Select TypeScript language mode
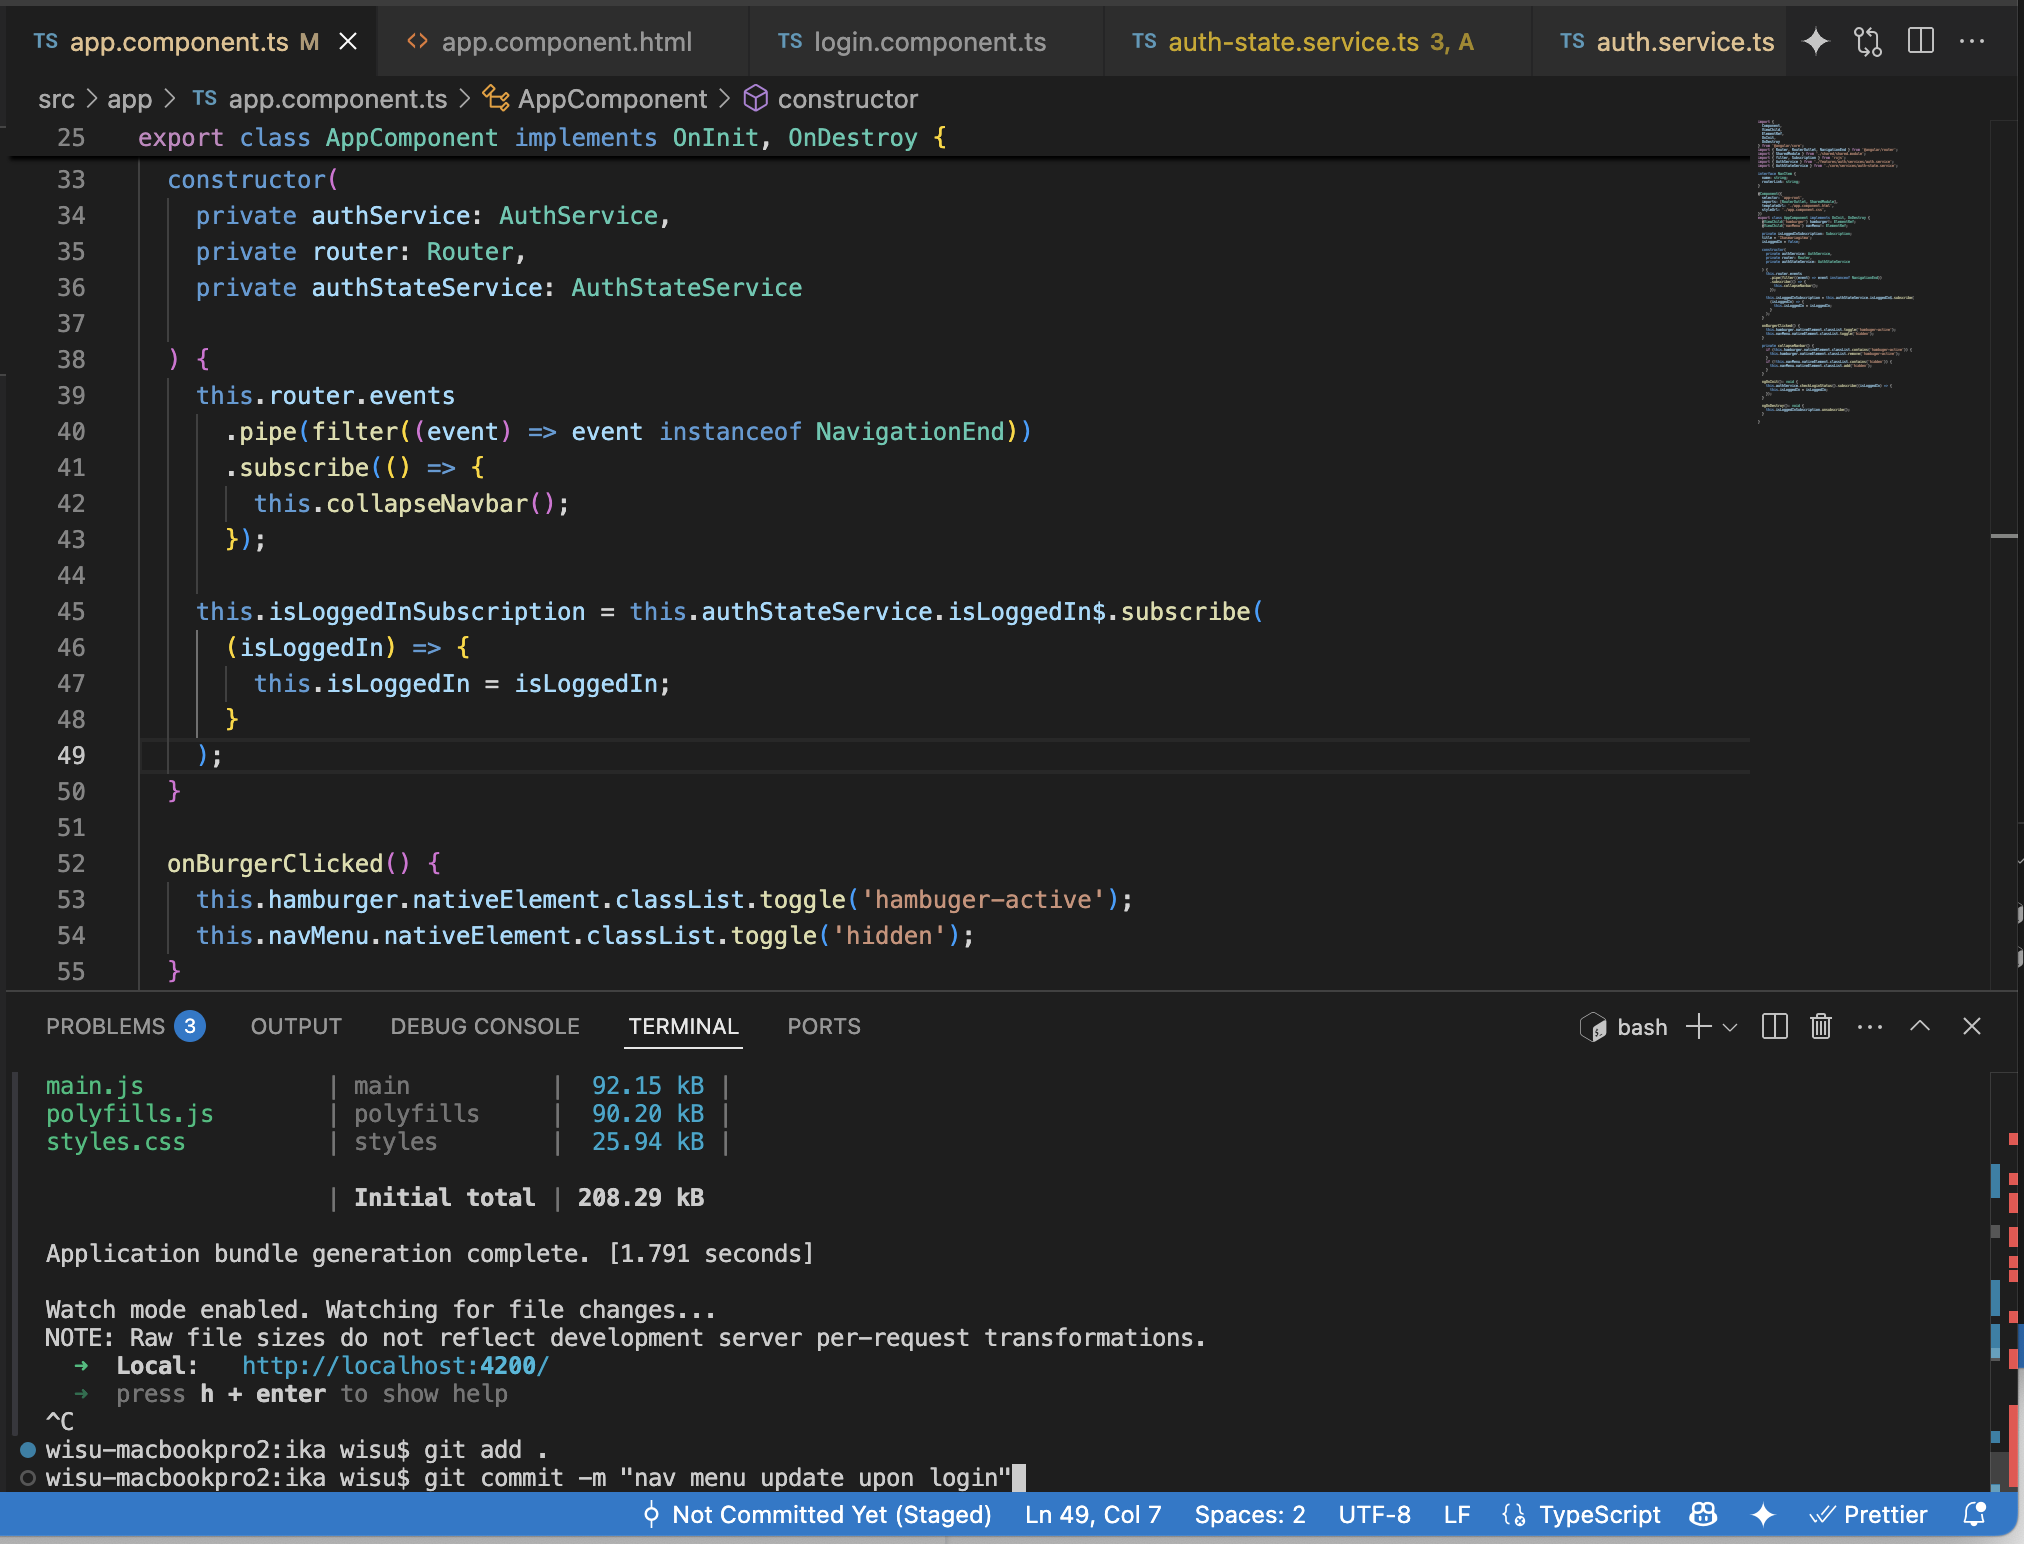This screenshot has height=1544, width=2024. [1599, 1514]
